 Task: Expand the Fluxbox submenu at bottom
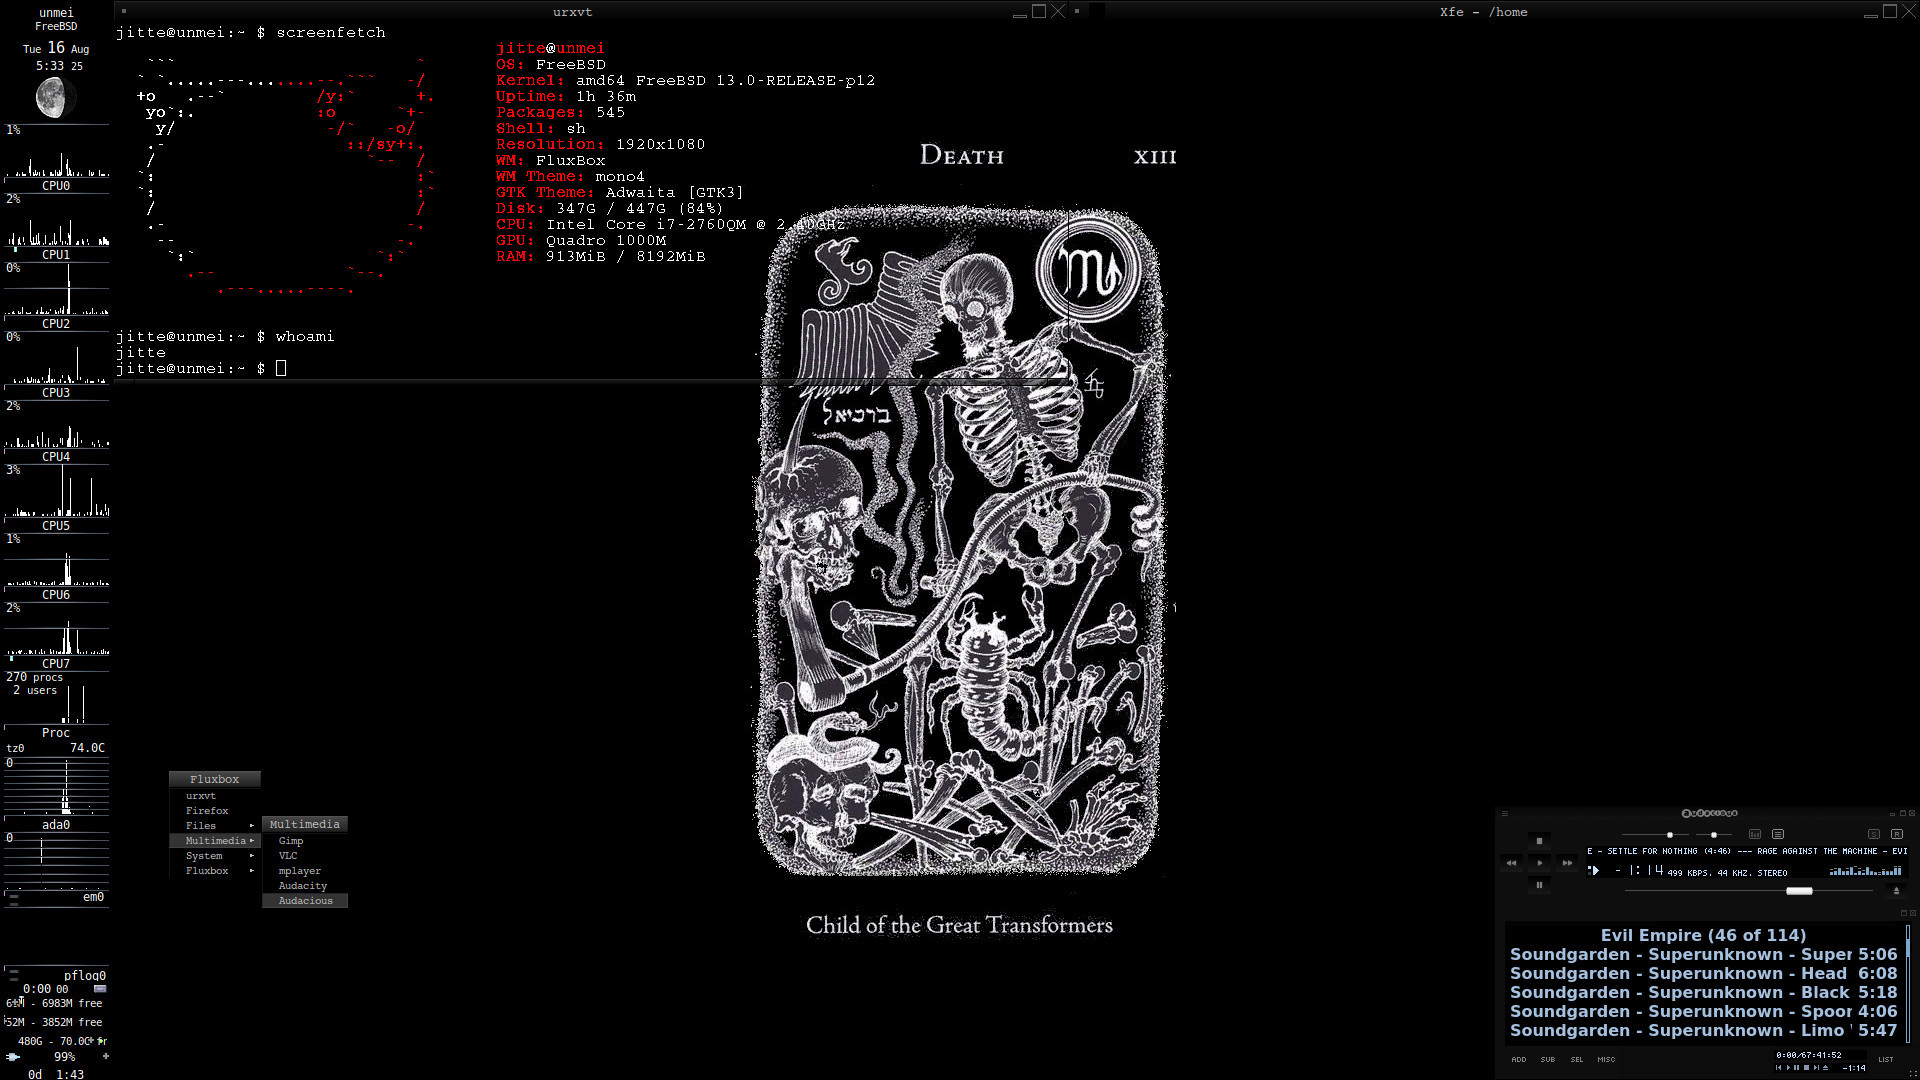pyautogui.click(x=214, y=871)
